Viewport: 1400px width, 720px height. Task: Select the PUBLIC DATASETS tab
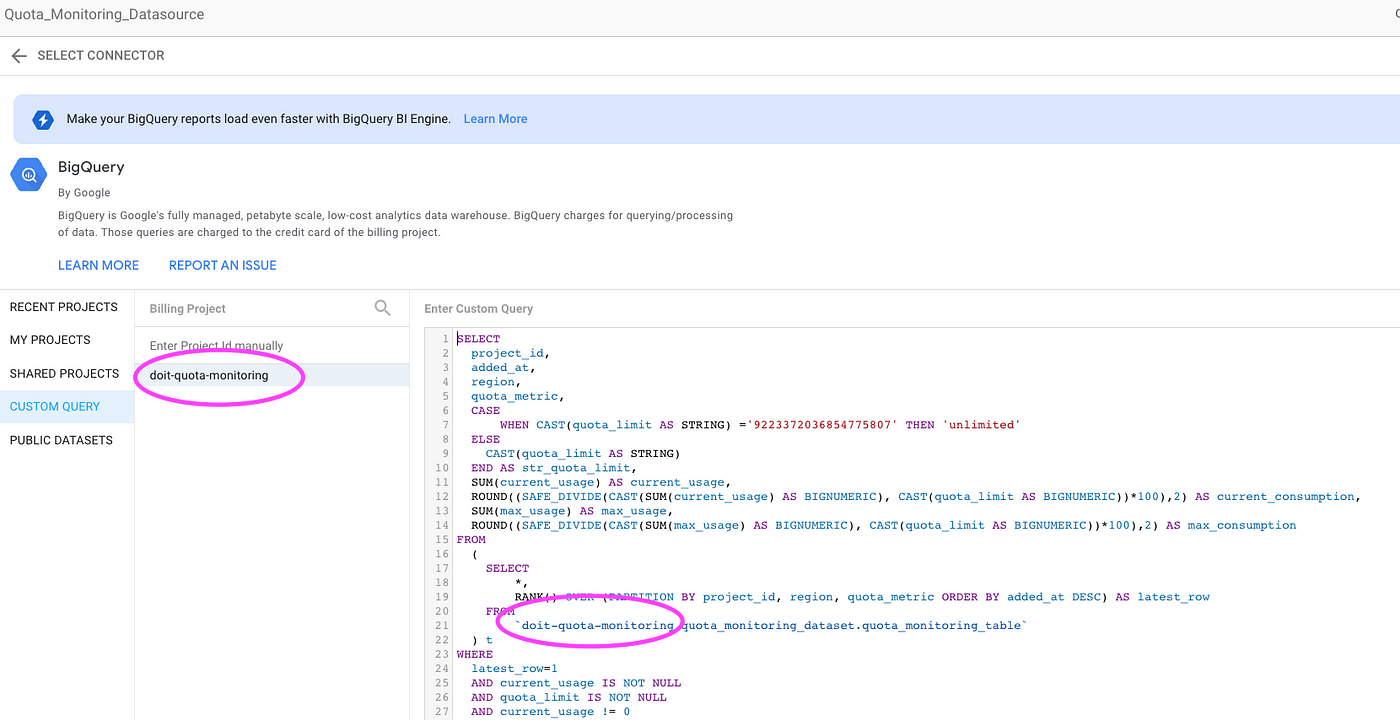(67, 440)
